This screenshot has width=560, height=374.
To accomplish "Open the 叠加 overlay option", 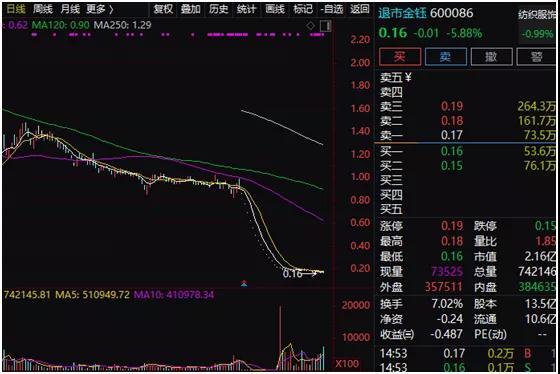I will 190,9.
